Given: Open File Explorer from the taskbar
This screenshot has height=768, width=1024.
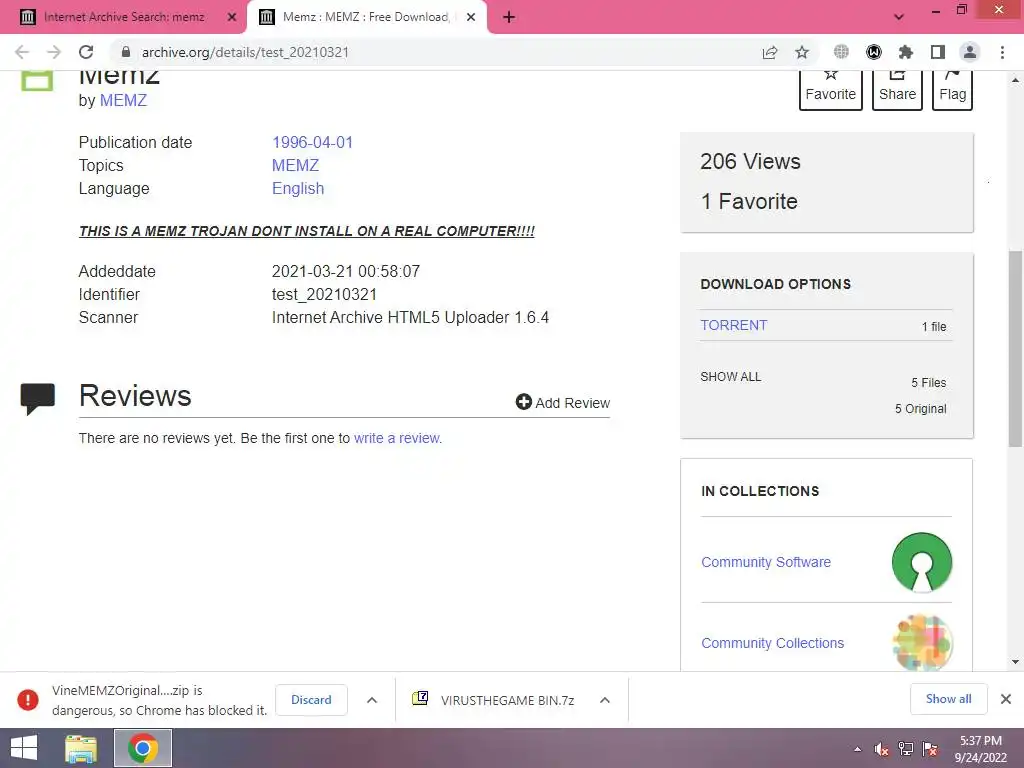Looking at the screenshot, I should coord(81,748).
